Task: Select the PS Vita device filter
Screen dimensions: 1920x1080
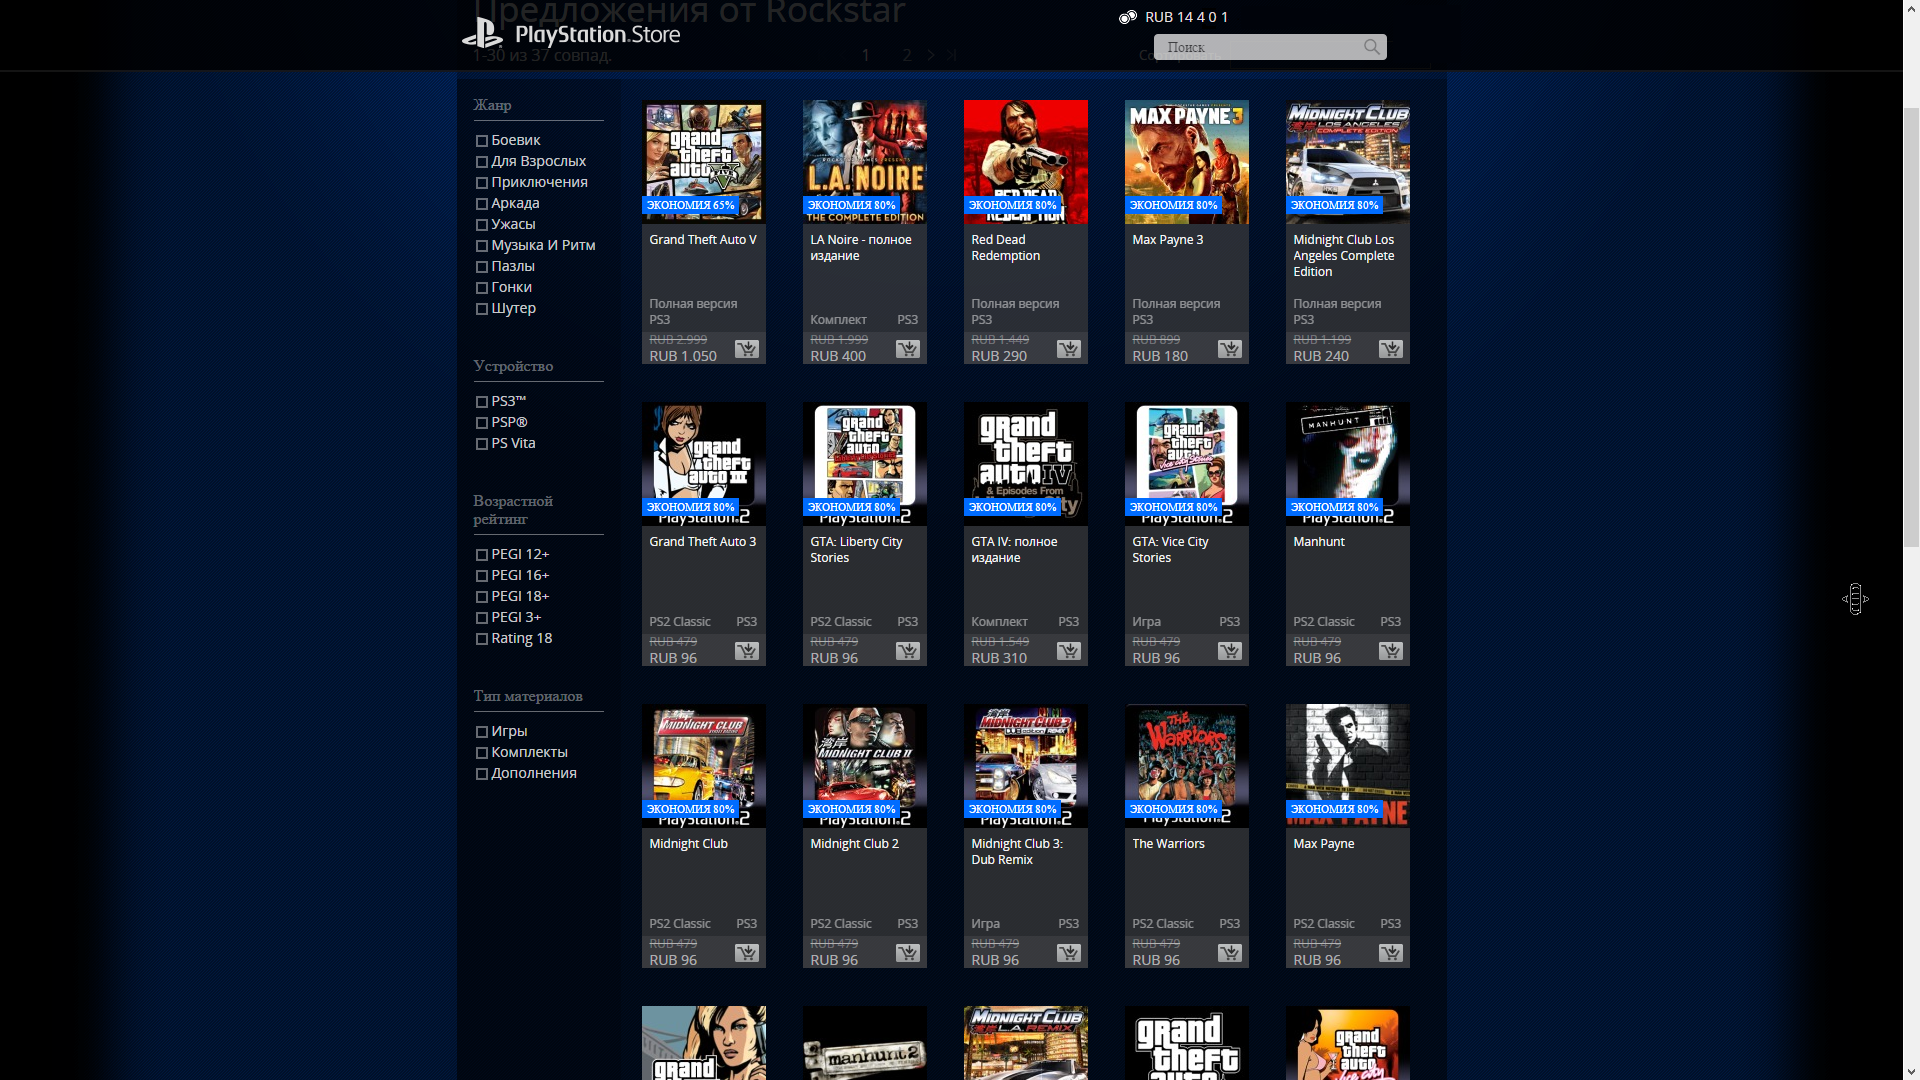Action: point(482,444)
